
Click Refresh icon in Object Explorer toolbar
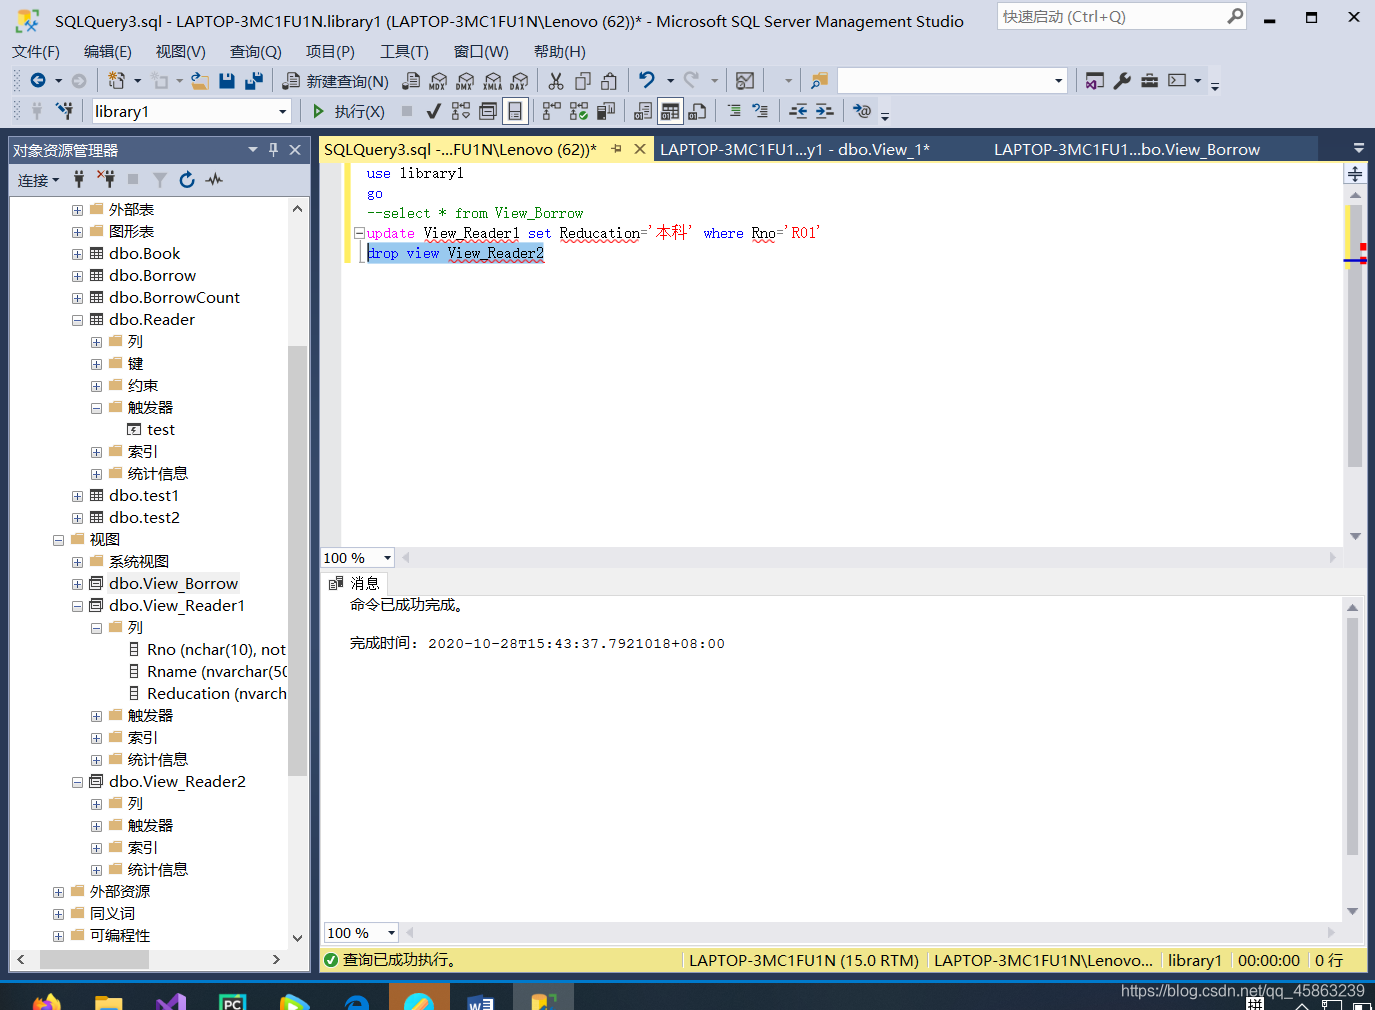[x=187, y=180]
